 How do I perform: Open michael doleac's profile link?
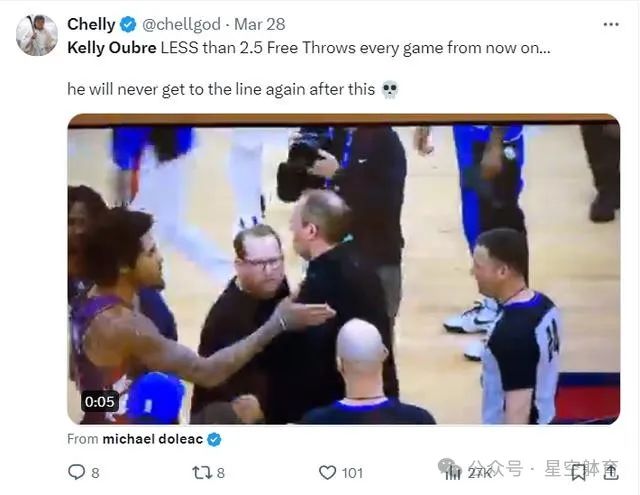153,439
